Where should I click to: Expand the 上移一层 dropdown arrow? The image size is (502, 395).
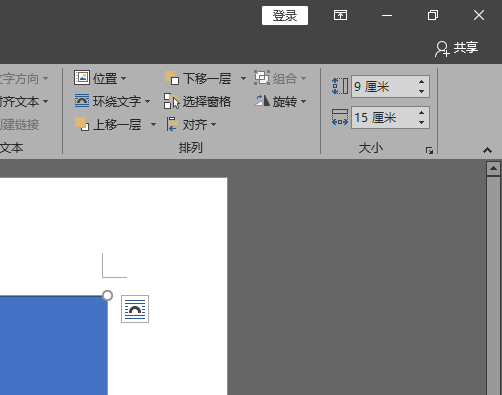pos(153,125)
